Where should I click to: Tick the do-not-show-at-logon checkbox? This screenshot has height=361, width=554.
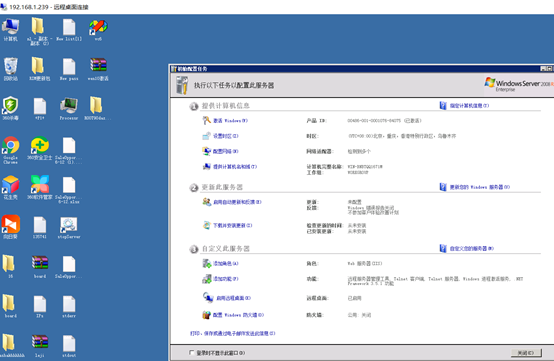pos(191,353)
